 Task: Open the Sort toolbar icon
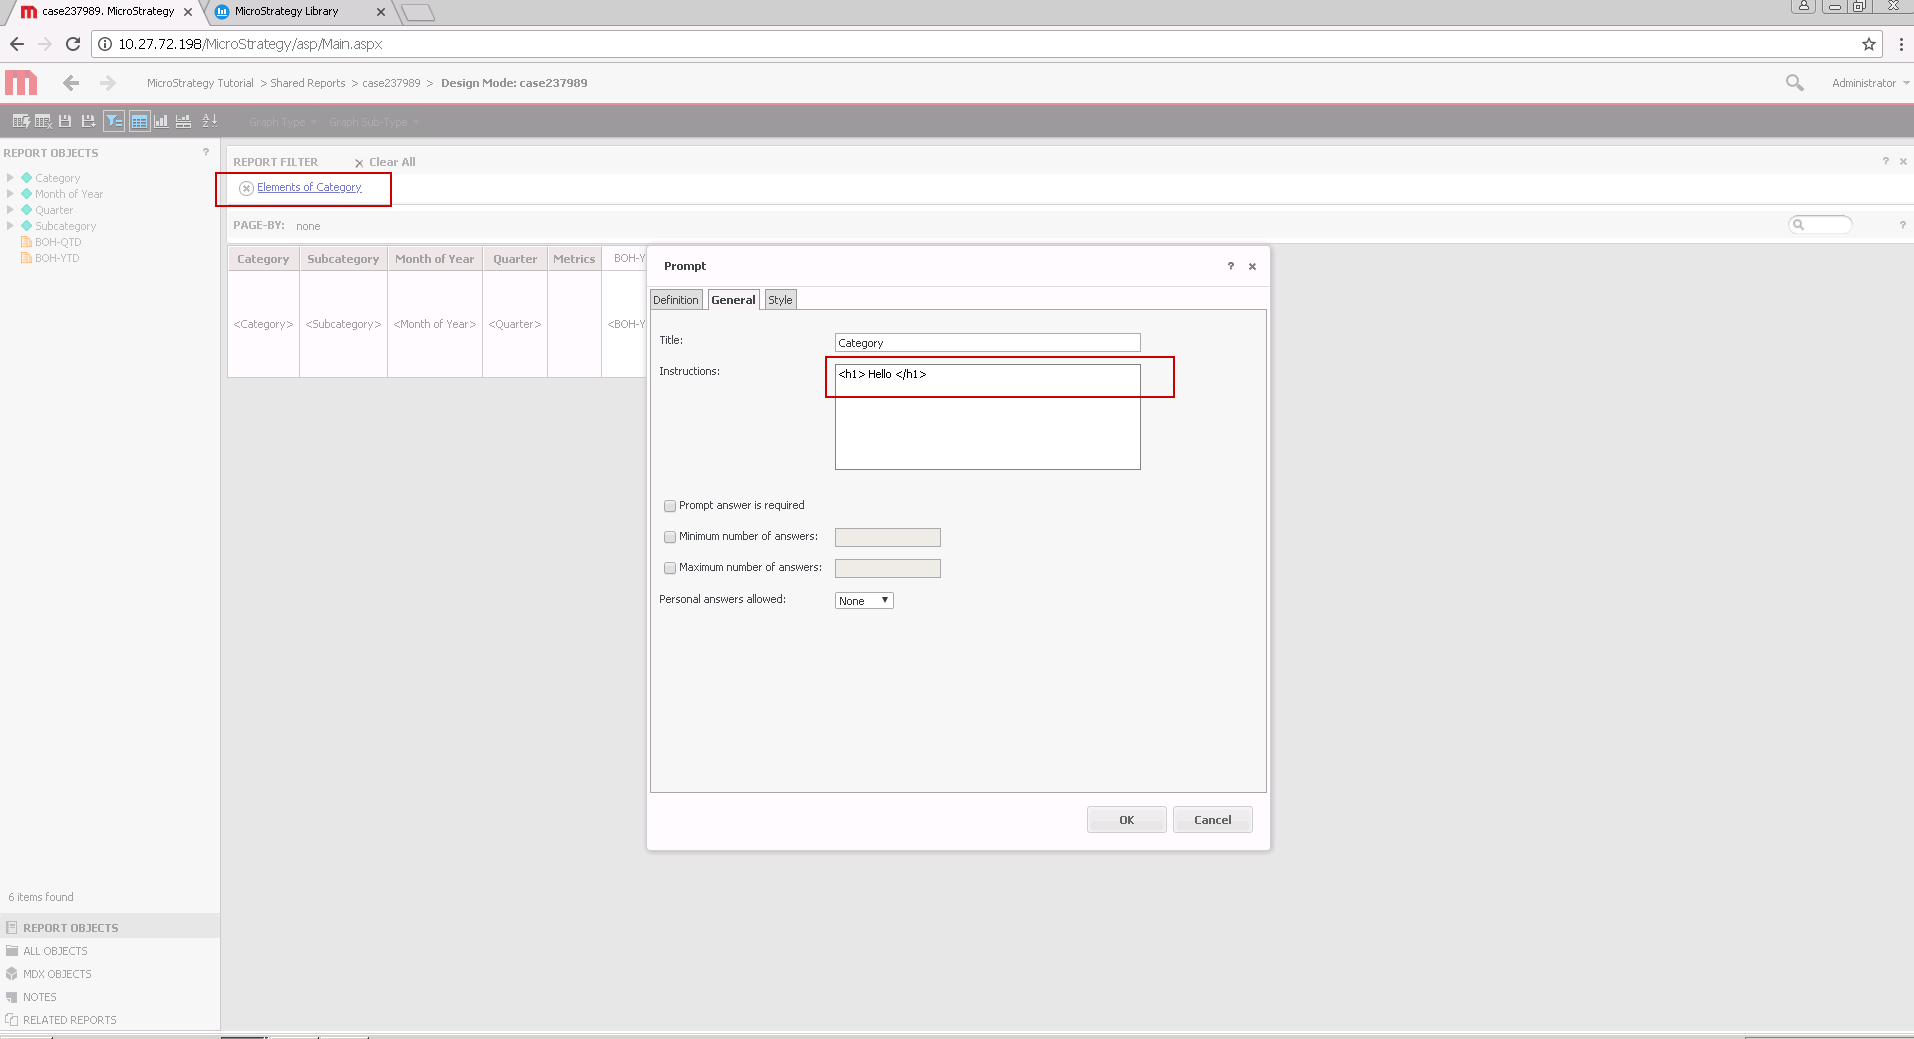(209, 121)
